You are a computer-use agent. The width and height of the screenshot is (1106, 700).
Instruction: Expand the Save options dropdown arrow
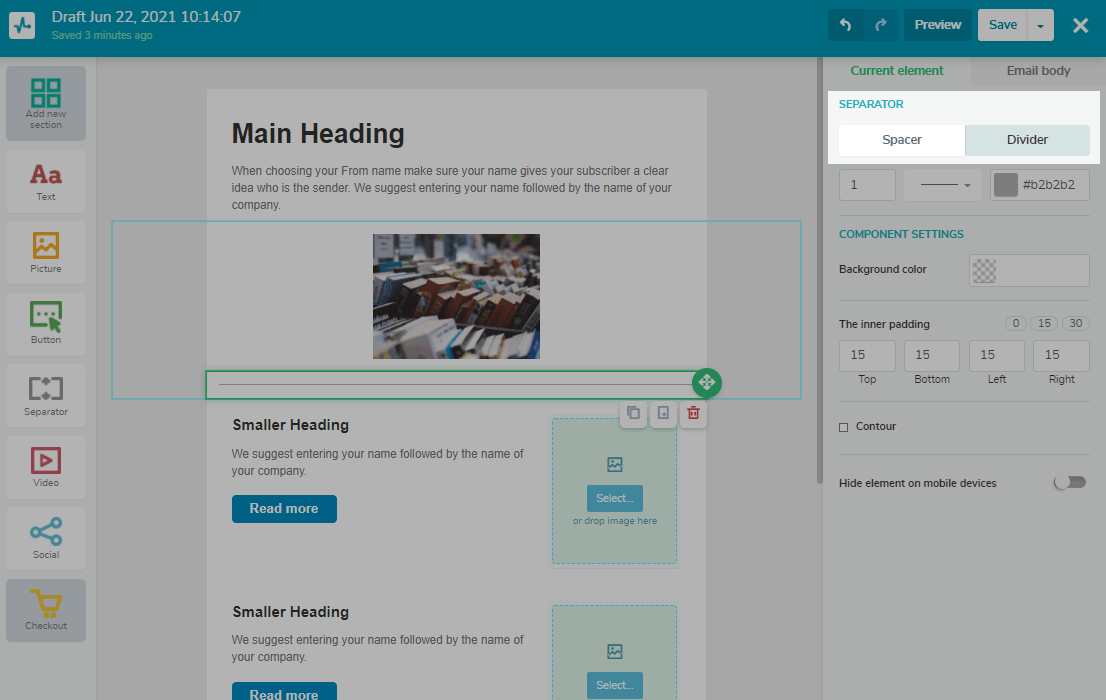pos(1040,26)
